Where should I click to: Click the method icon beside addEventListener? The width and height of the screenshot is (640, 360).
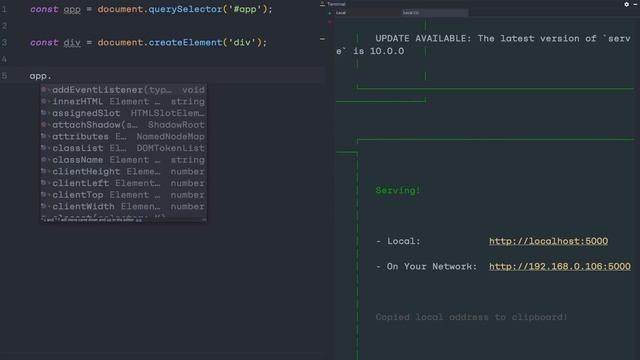(x=44, y=89)
